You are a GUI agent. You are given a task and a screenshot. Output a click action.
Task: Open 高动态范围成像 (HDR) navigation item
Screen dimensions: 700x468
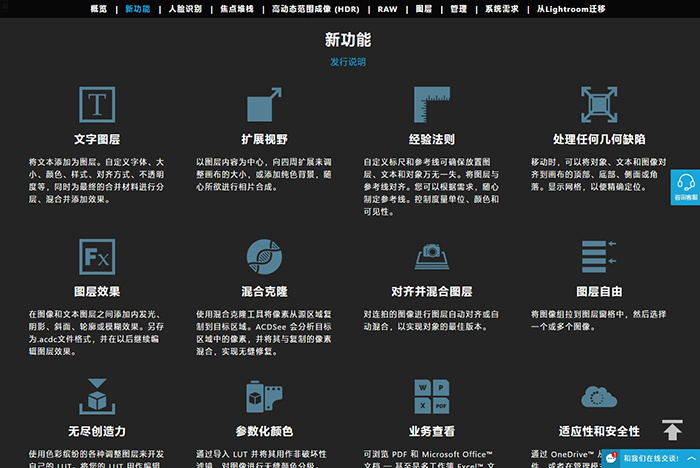[x=316, y=9]
